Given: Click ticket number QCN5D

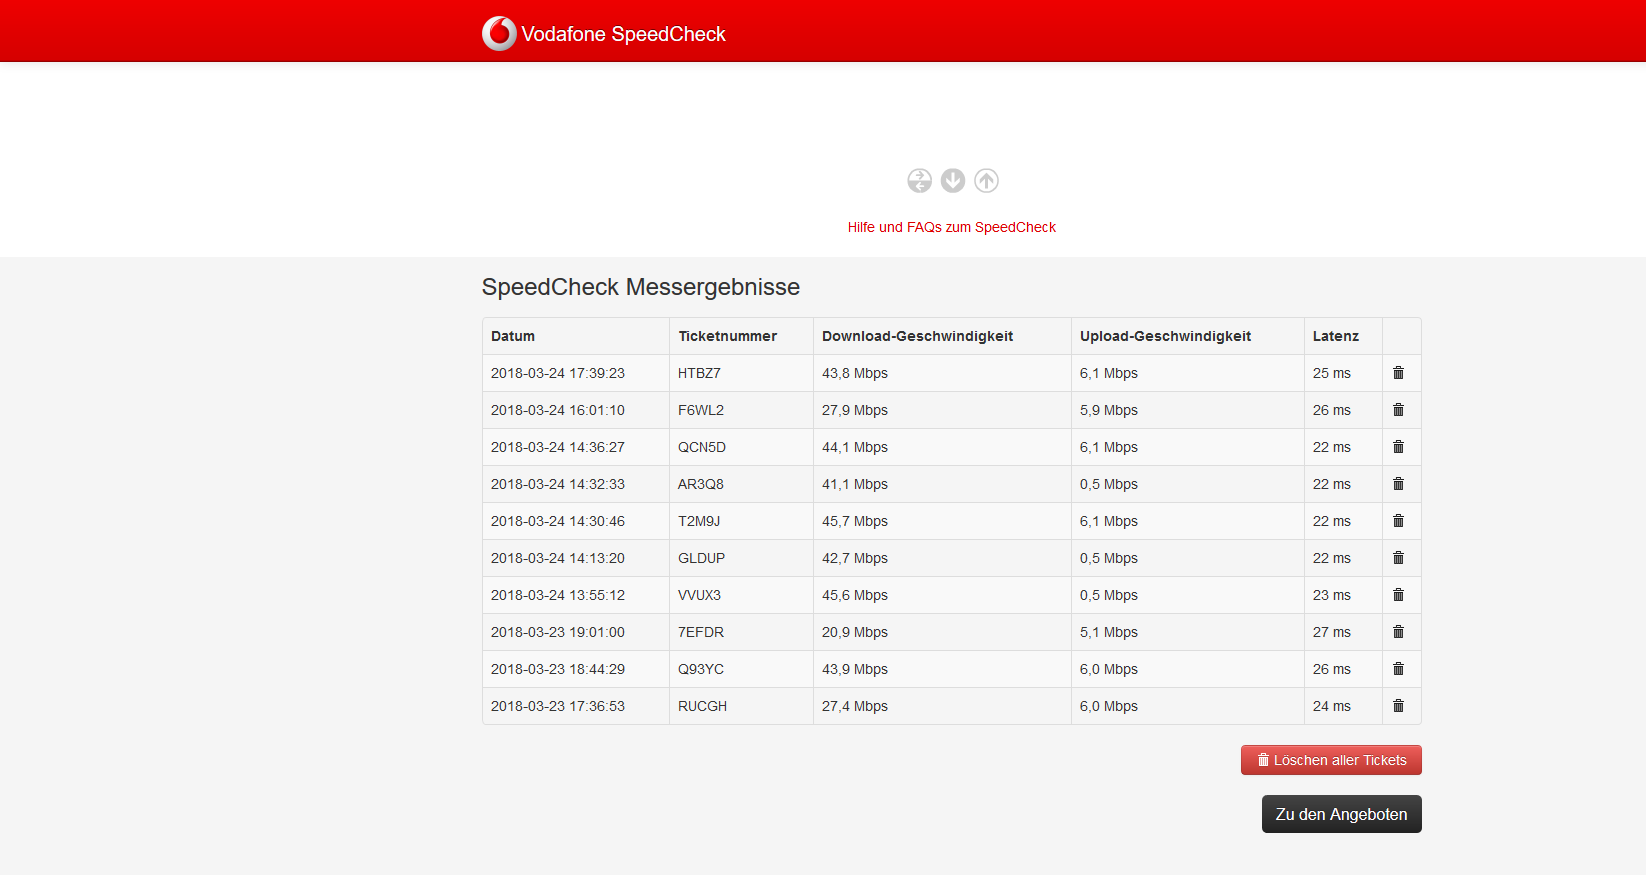Looking at the screenshot, I should 702,447.
